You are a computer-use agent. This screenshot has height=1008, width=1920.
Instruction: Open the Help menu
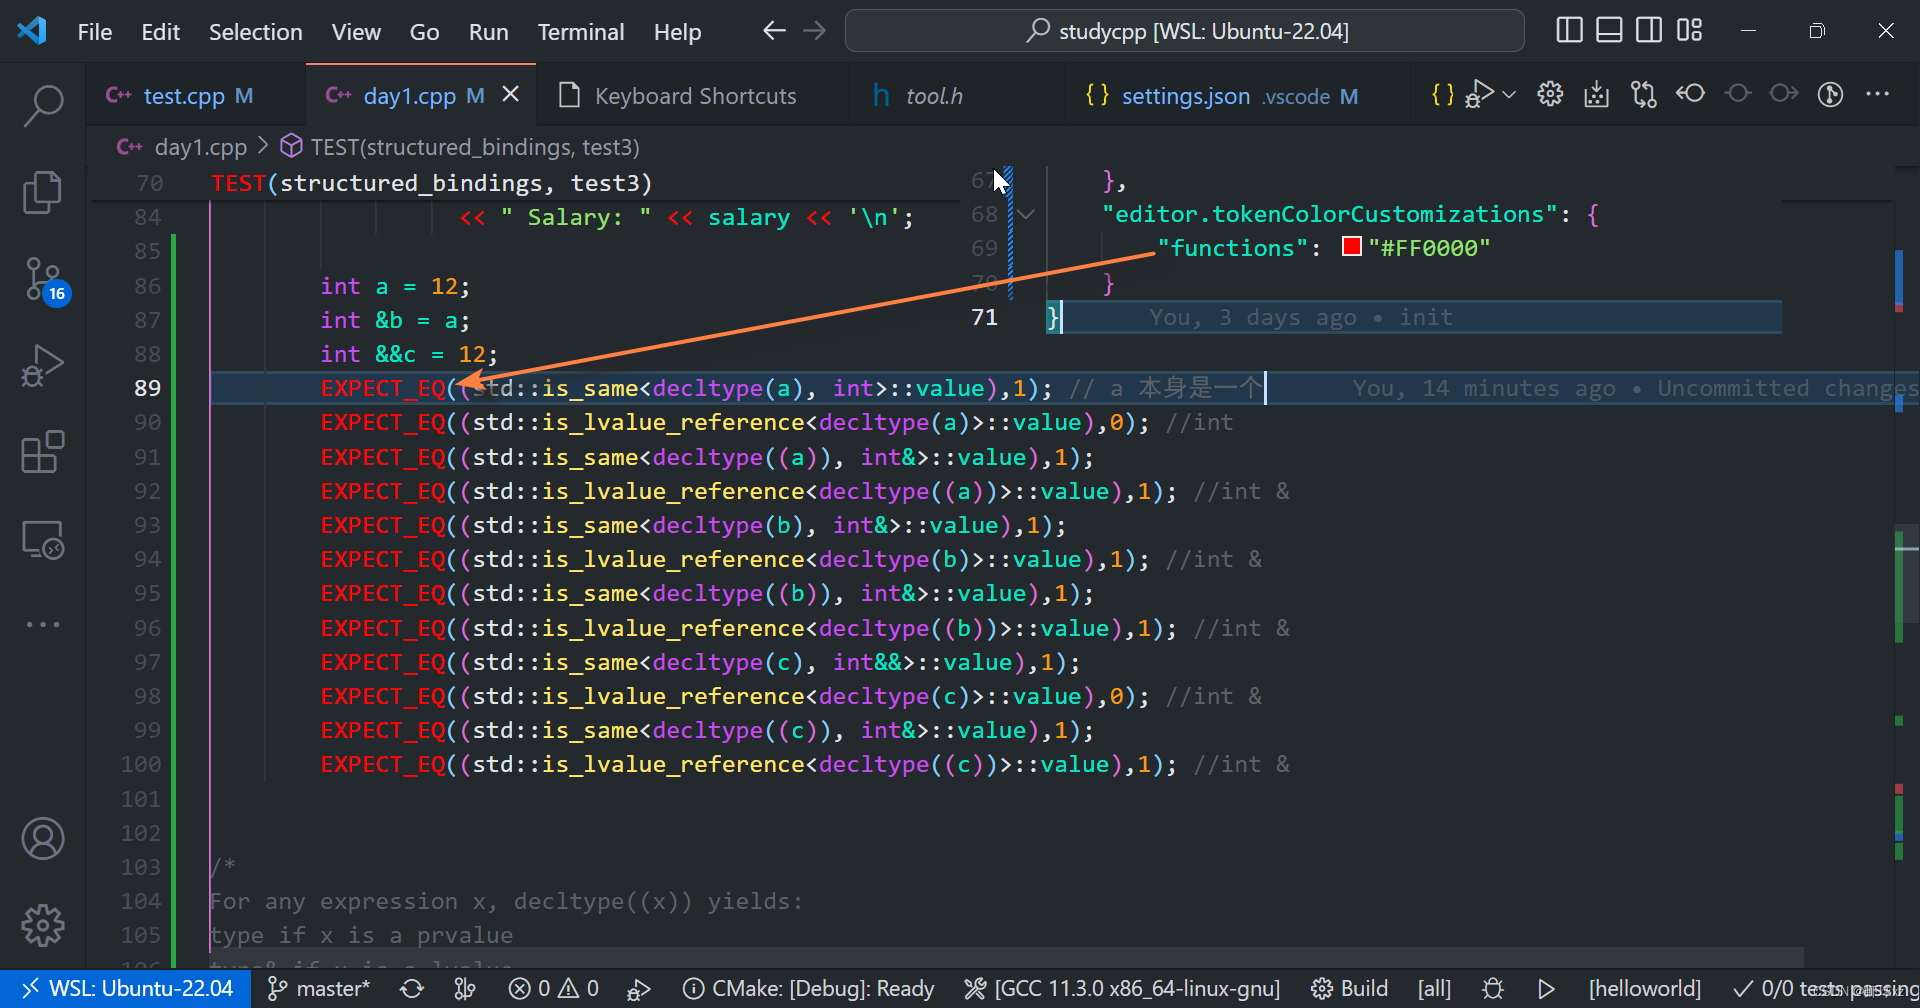coord(677,32)
